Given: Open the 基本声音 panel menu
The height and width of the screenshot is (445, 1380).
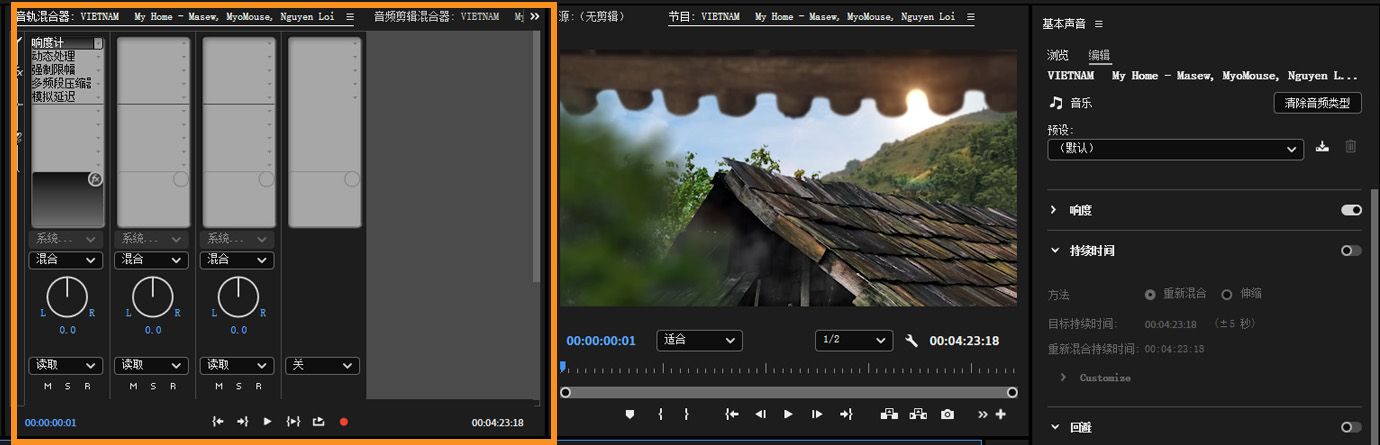Looking at the screenshot, I should pyautogui.click(x=1099, y=24).
